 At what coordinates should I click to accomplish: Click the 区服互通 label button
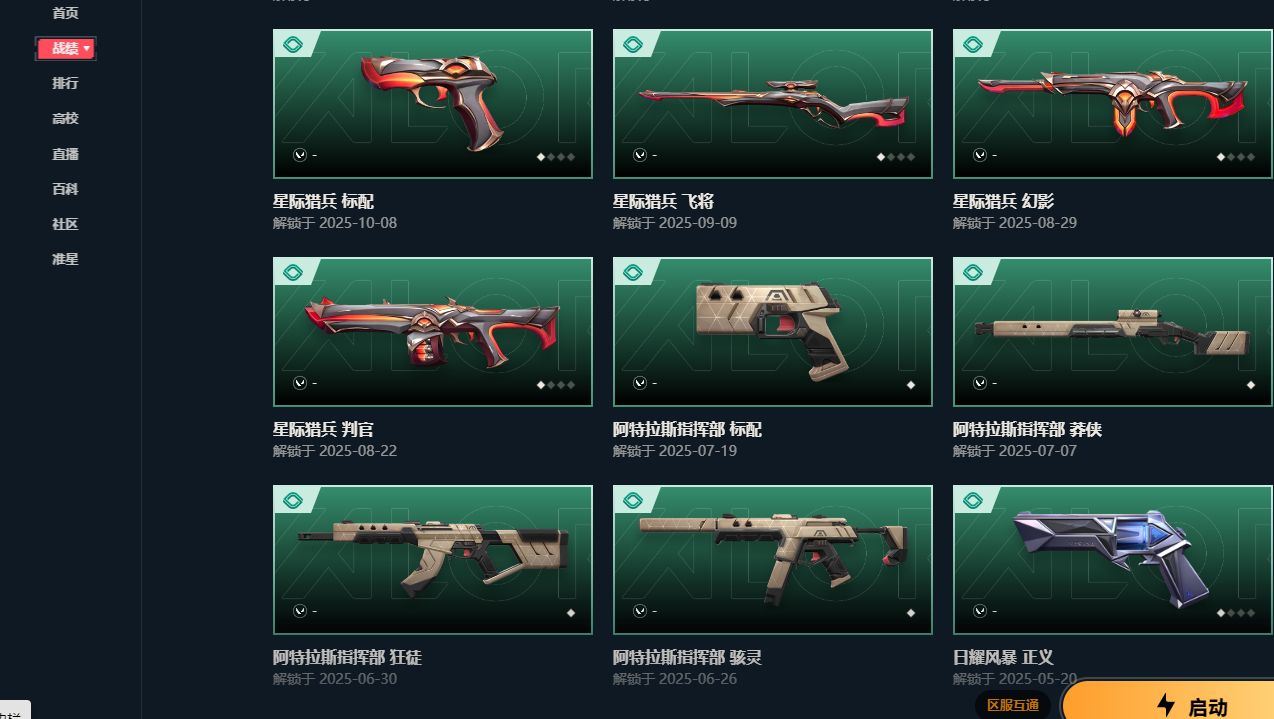(x=1012, y=705)
